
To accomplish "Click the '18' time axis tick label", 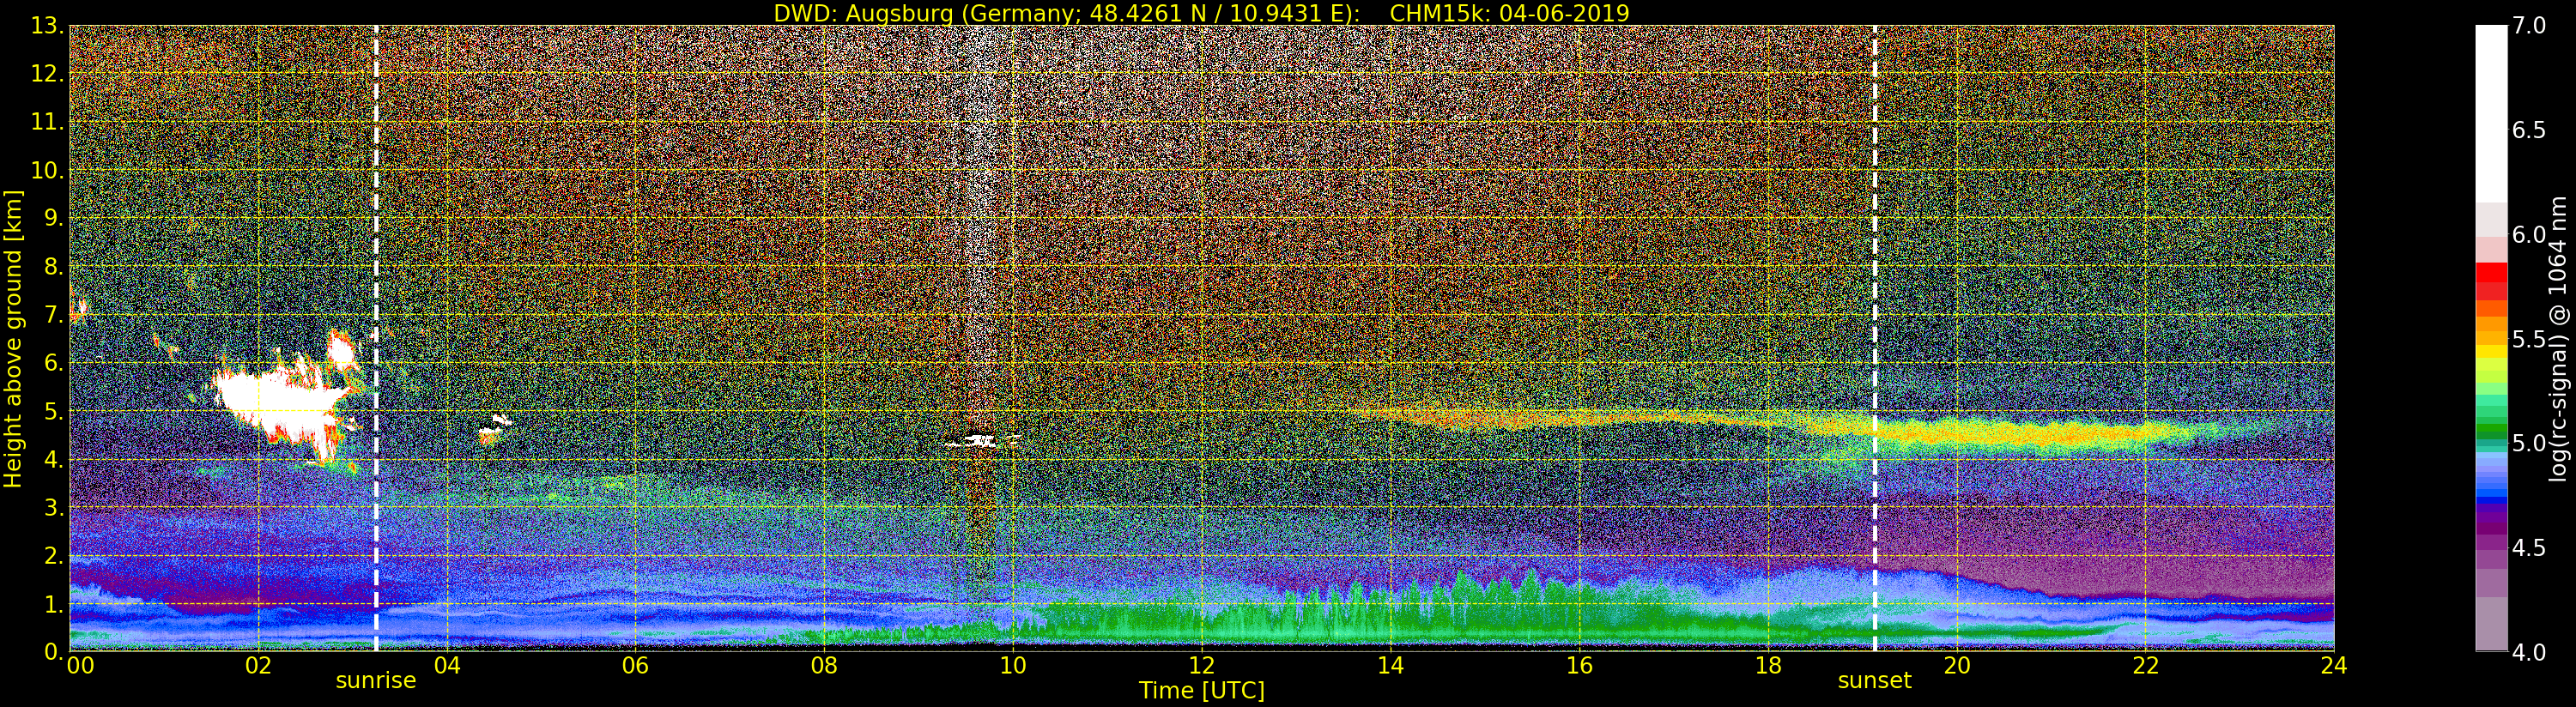I will [x=1768, y=665].
